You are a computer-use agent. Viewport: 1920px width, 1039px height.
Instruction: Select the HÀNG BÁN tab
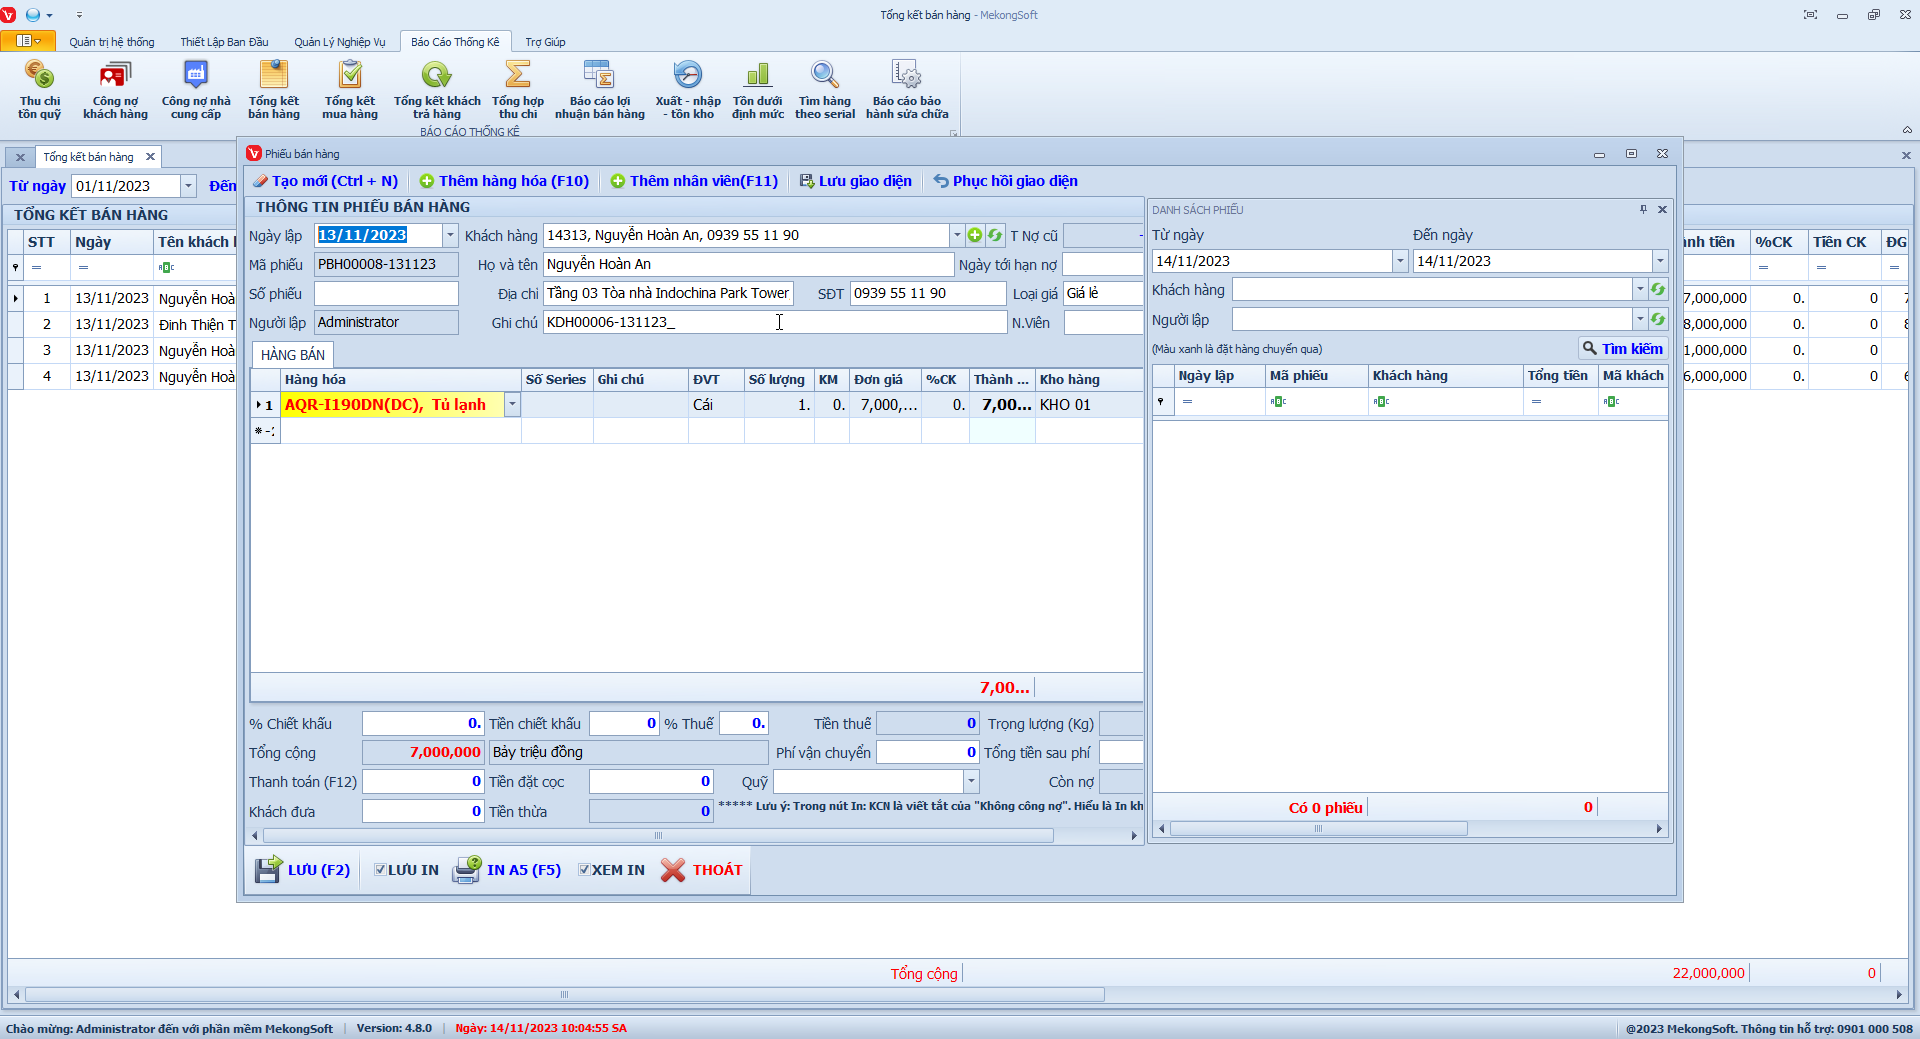click(x=292, y=355)
